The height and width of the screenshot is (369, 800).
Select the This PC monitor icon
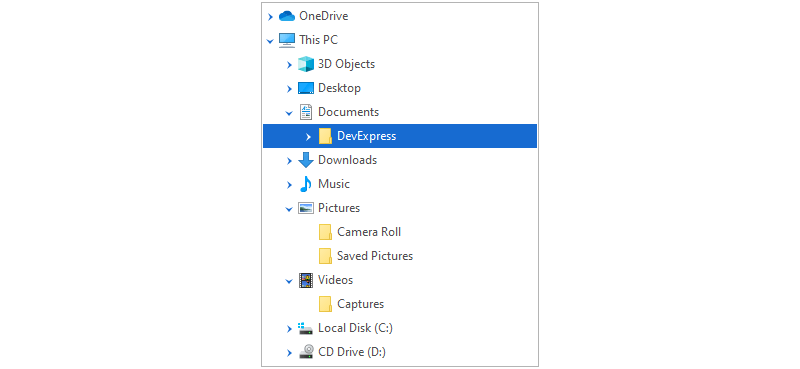(287, 40)
